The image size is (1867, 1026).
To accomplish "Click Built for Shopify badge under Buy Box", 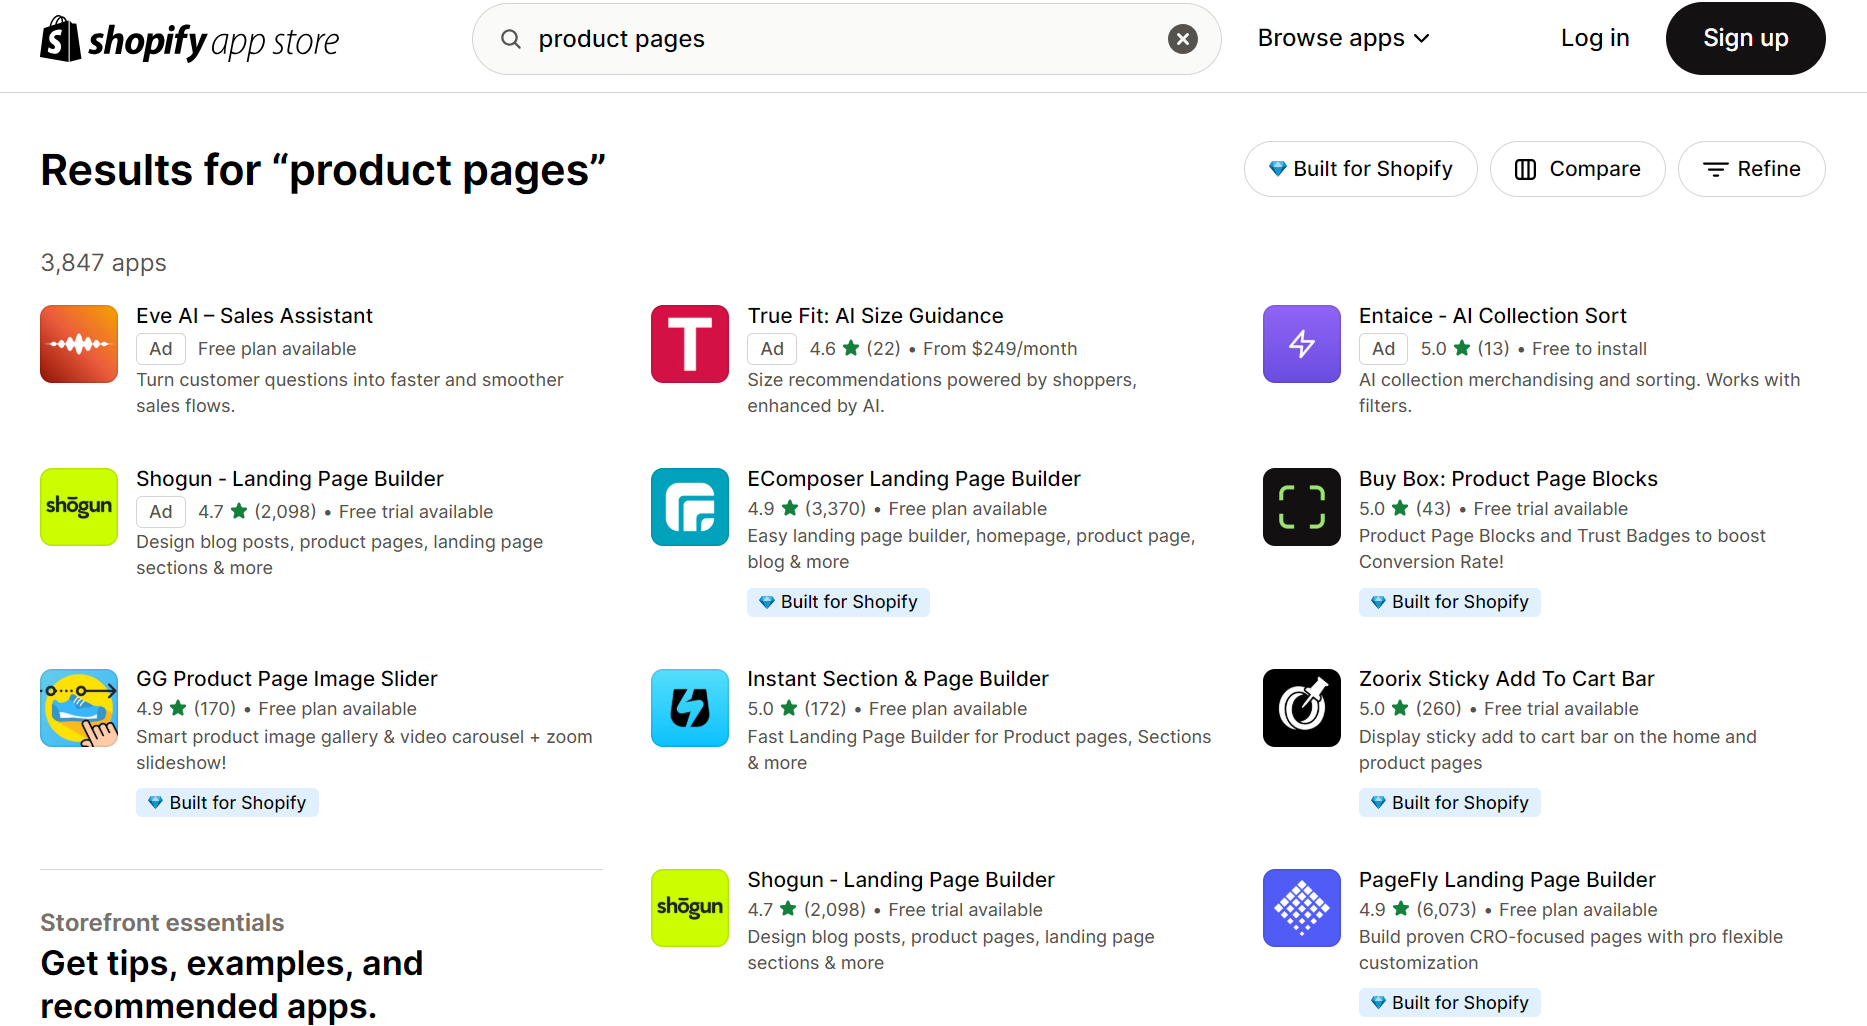I will click(1449, 602).
